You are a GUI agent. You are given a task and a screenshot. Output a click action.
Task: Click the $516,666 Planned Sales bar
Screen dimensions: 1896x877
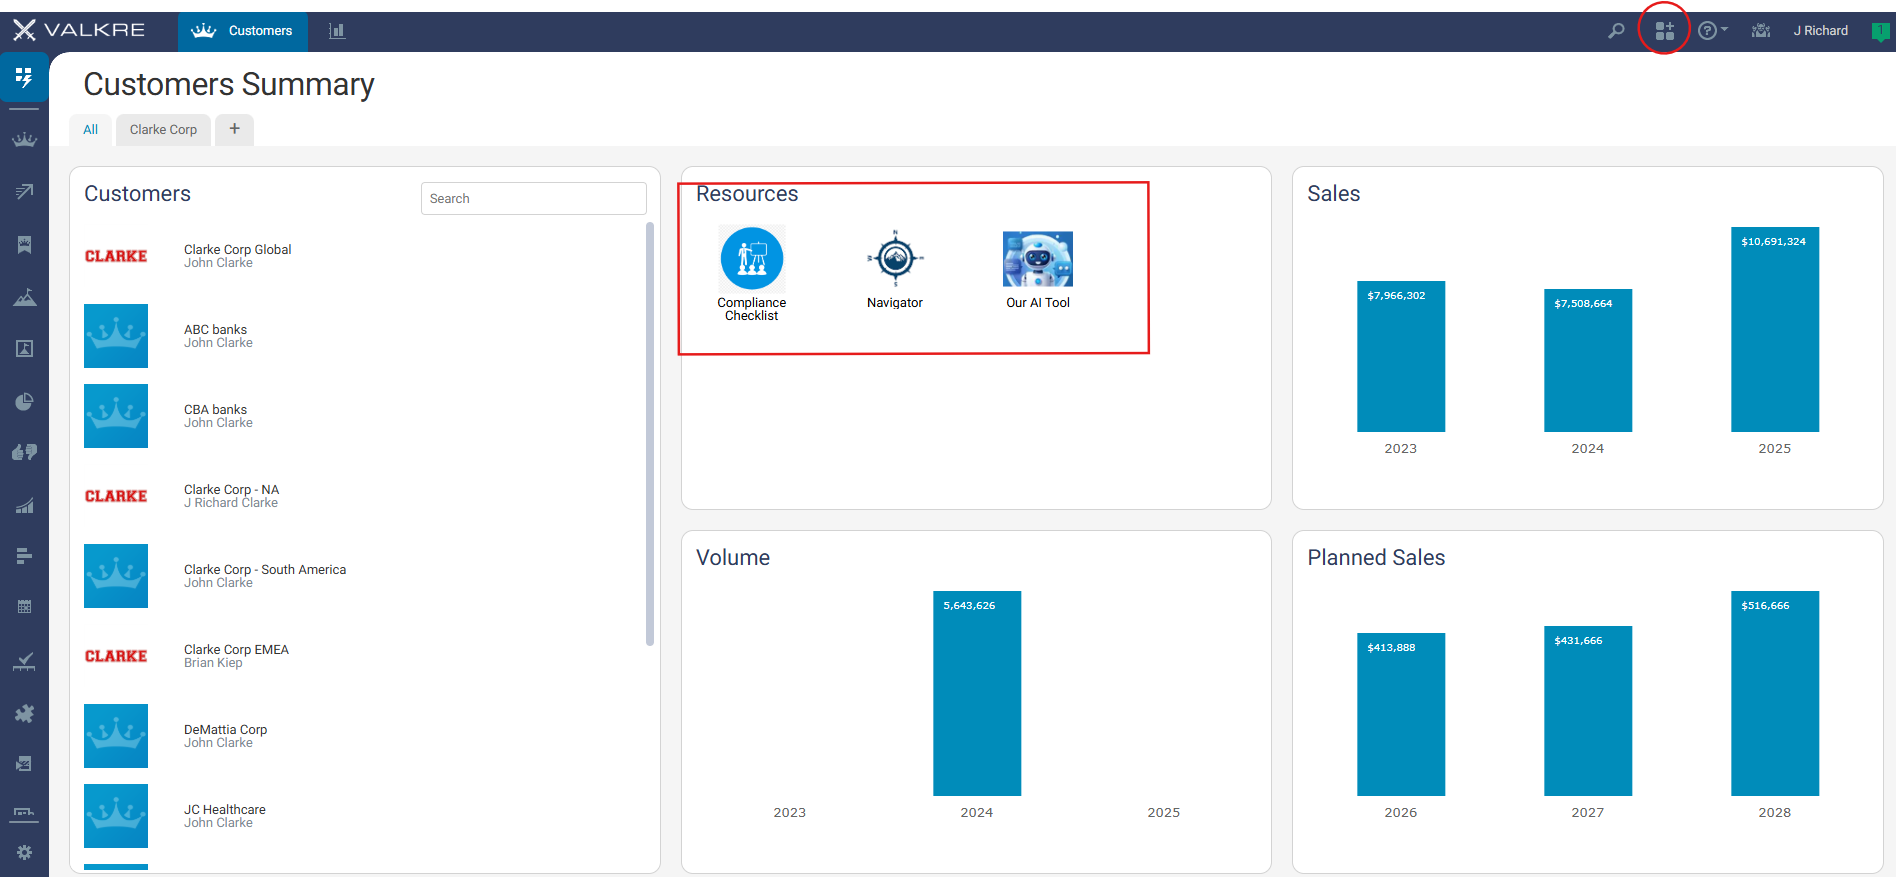click(x=1775, y=694)
